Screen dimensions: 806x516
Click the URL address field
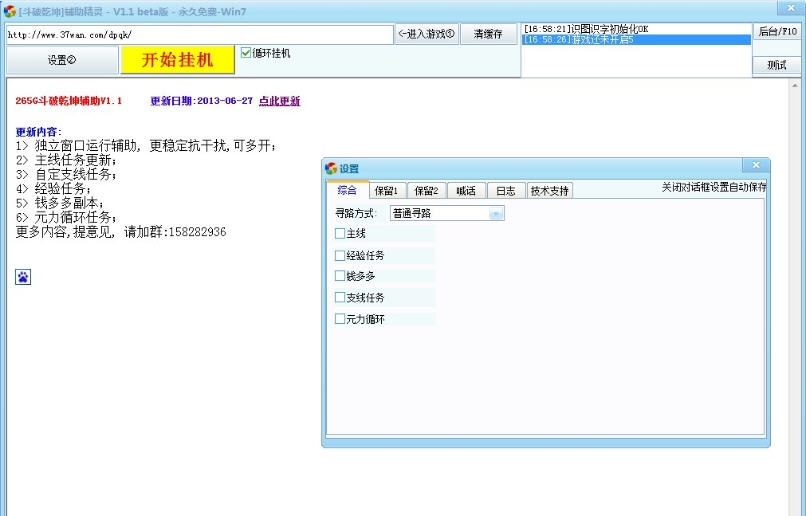[199, 35]
